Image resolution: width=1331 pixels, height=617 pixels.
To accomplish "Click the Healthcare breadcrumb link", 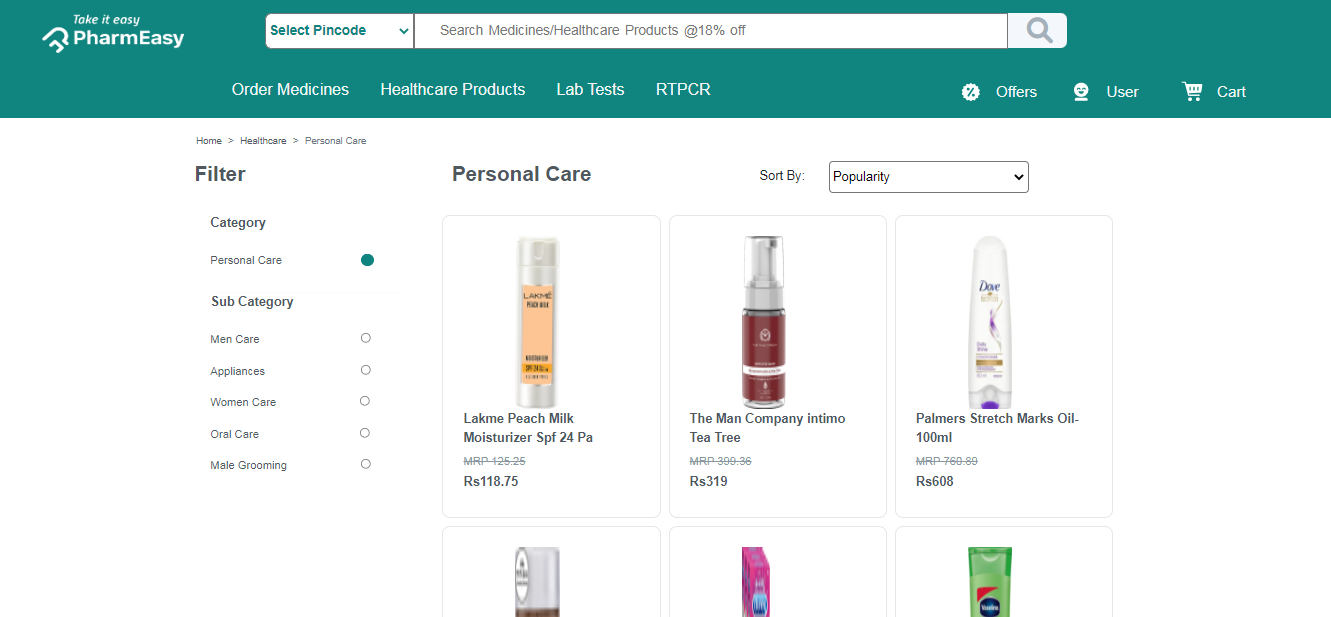I will pyautogui.click(x=263, y=141).
